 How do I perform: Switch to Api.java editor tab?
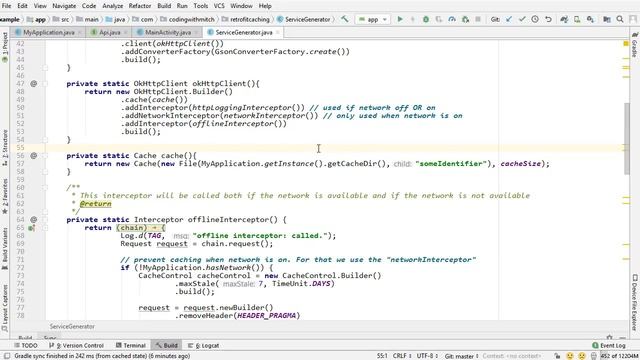[108, 32]
